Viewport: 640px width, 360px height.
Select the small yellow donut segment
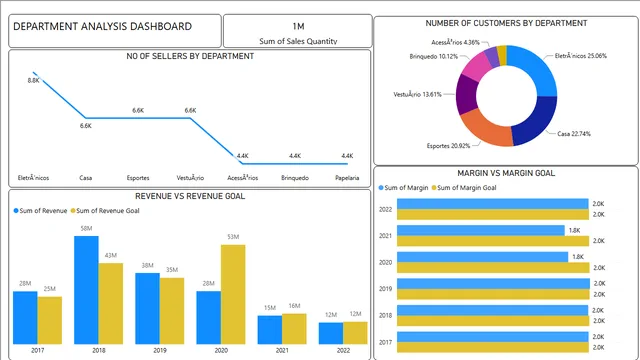502,55
